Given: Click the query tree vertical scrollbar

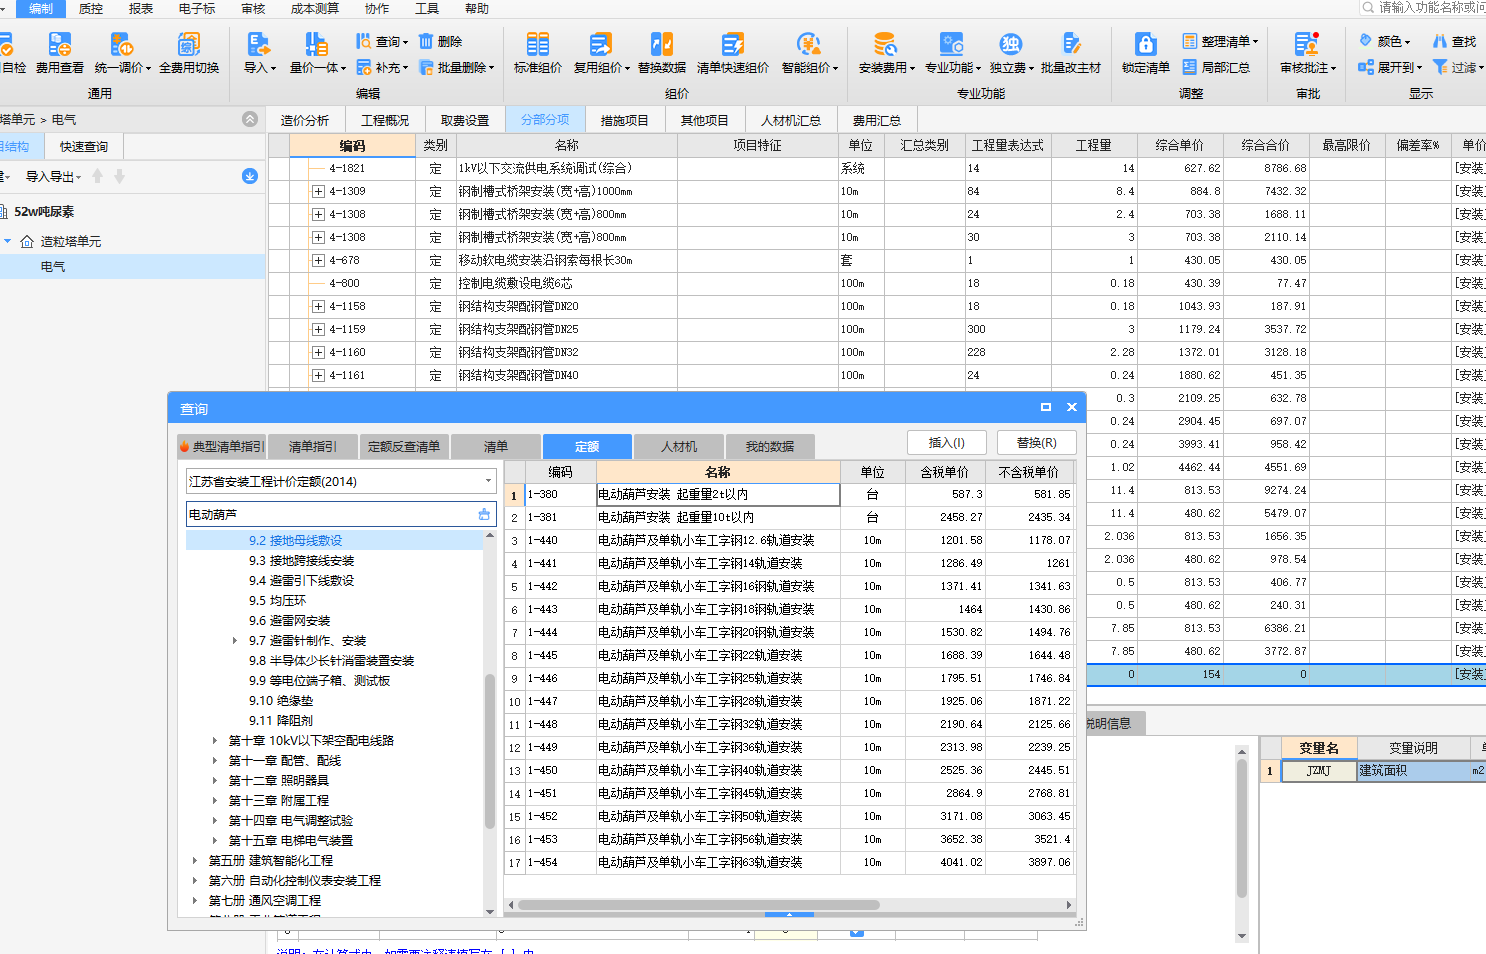Looking at the screenshot, I should (490, 751).
